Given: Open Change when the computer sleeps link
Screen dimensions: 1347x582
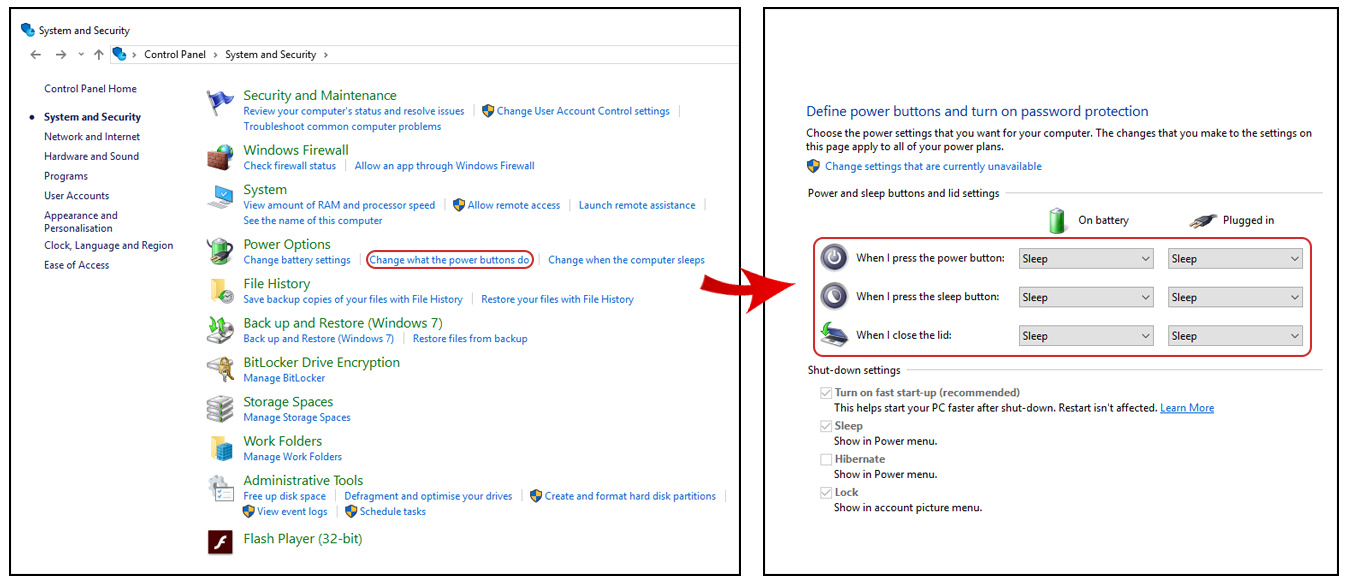Looking at the screenshot, I should (x=626, y=260).
